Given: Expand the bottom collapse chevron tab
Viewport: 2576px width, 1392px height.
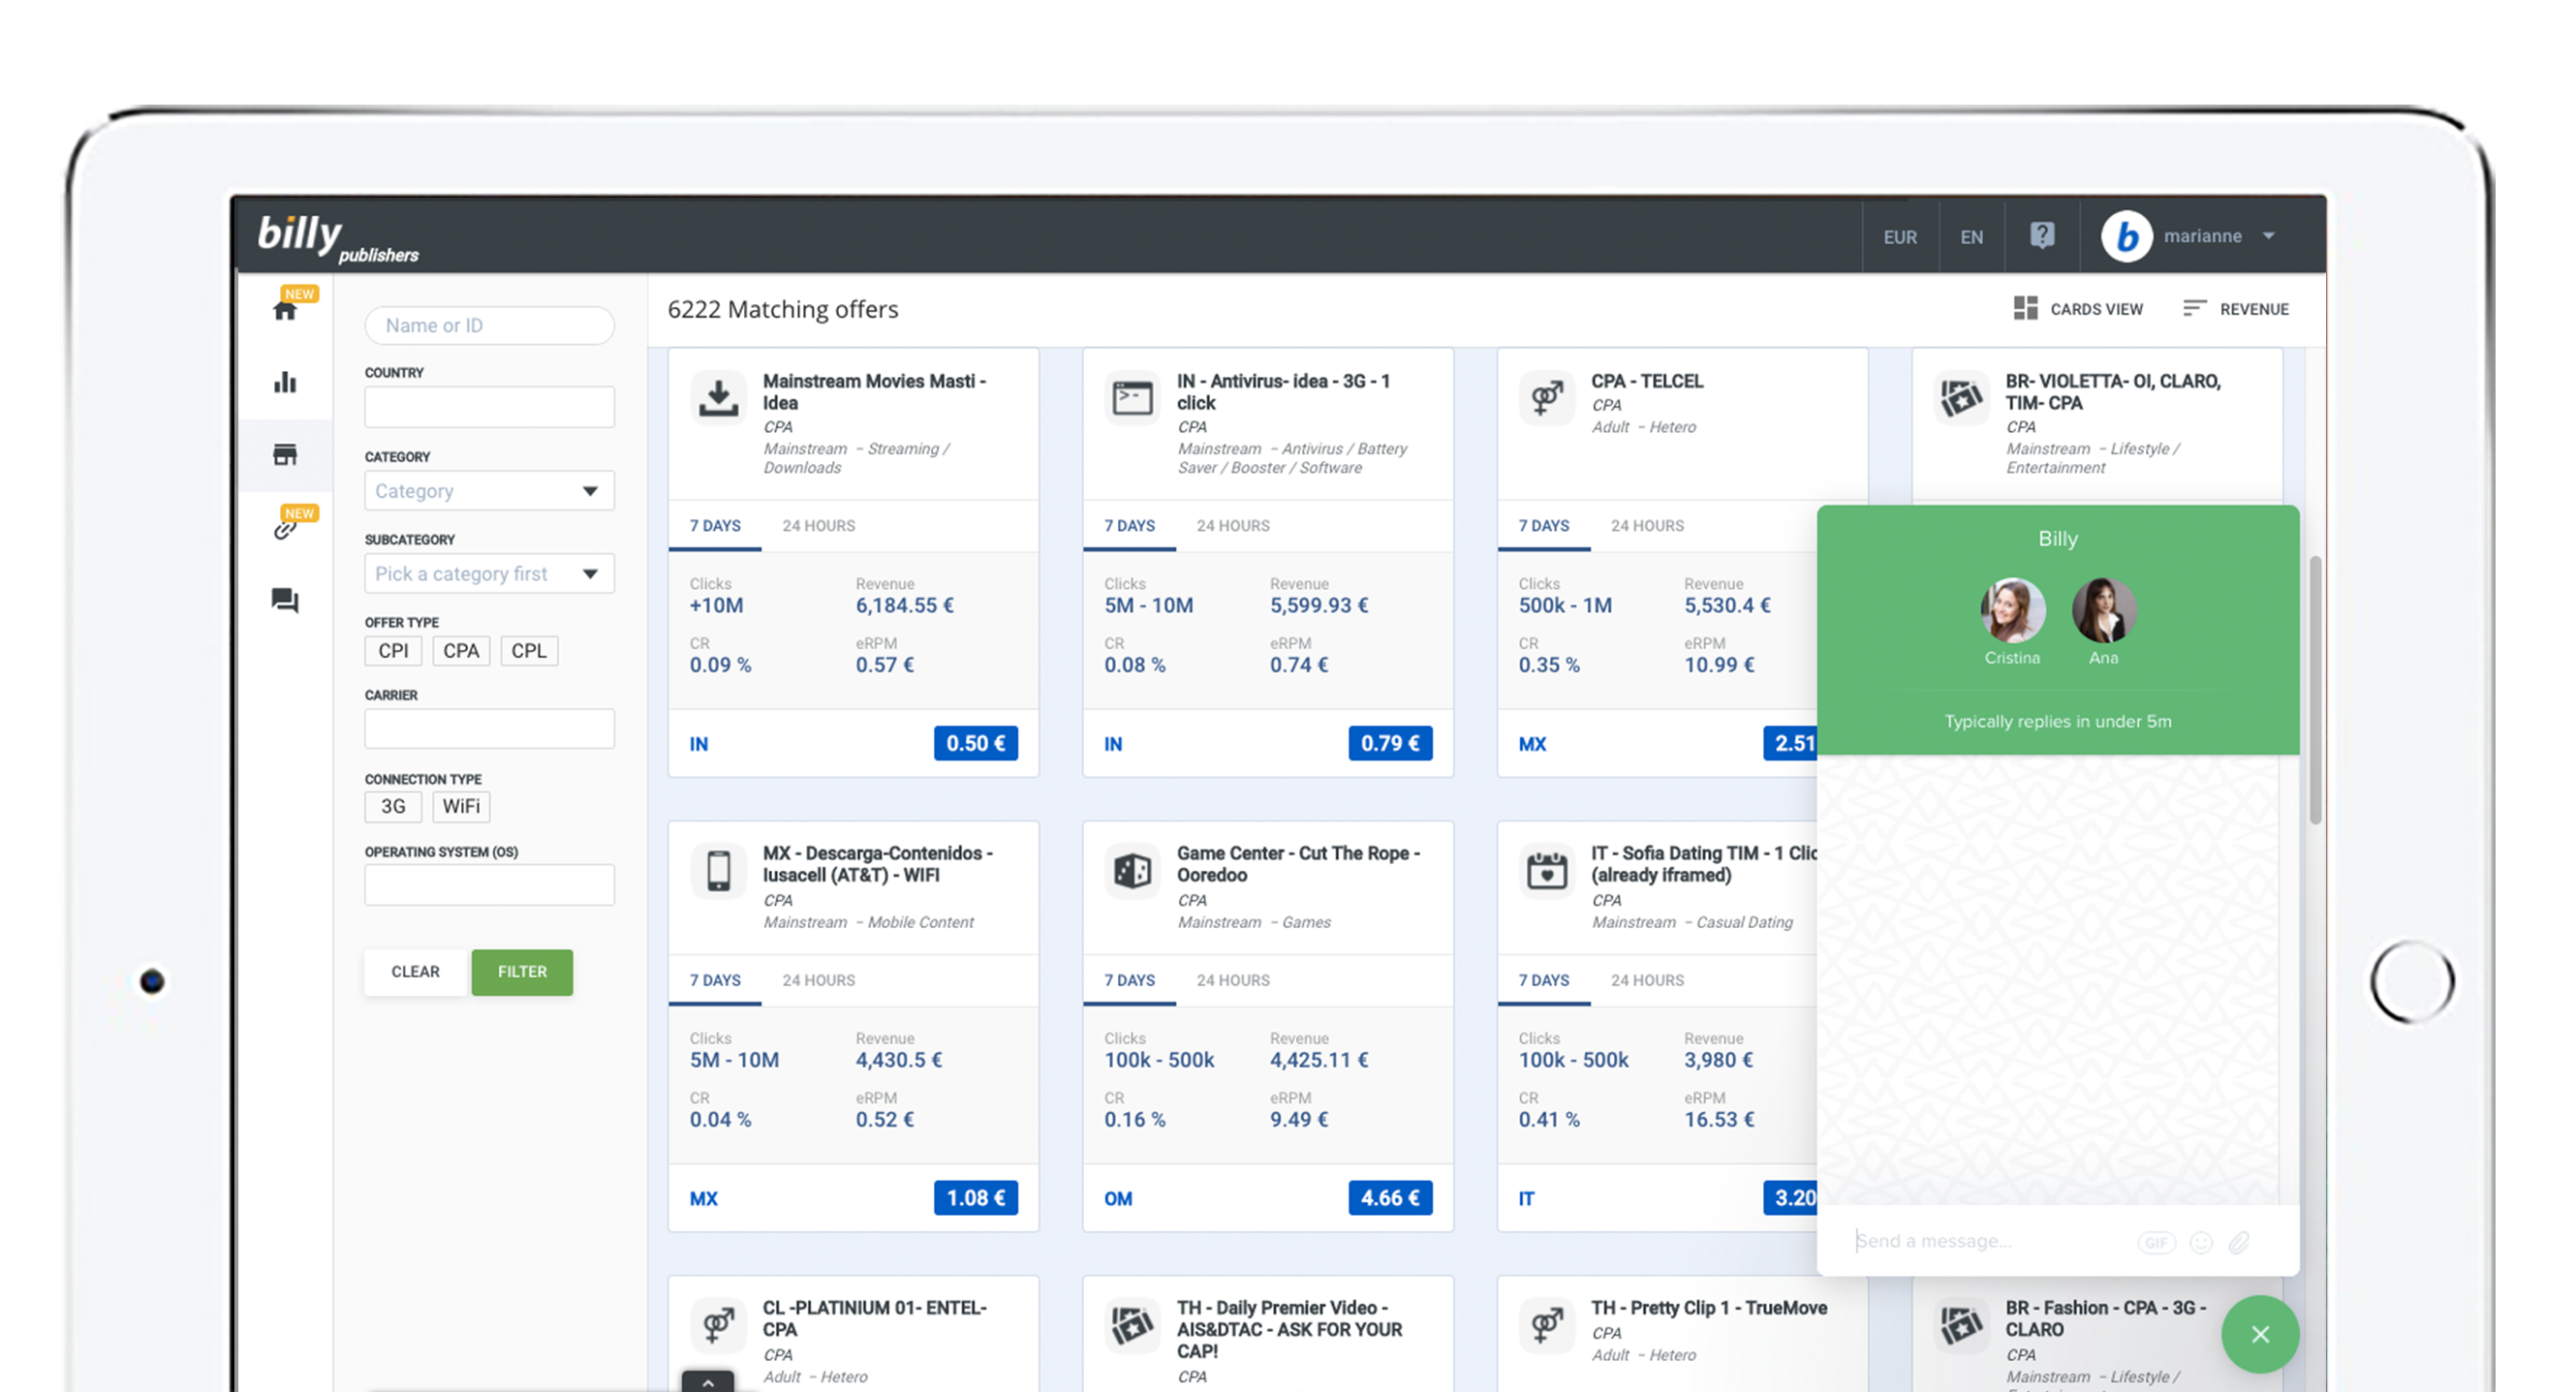Looking at the screenshot, I should point(708,1382).
